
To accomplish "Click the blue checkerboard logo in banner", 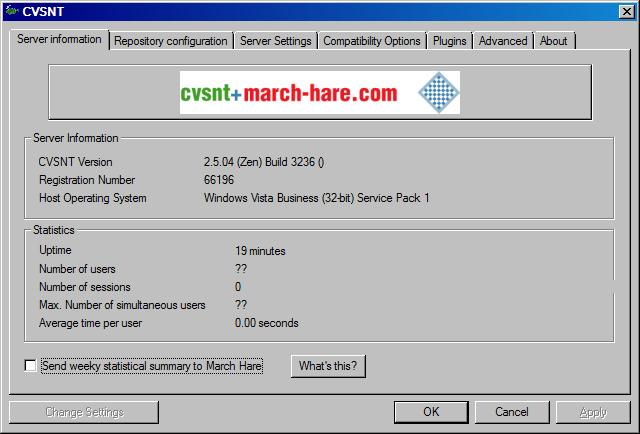I will point(437,93).
